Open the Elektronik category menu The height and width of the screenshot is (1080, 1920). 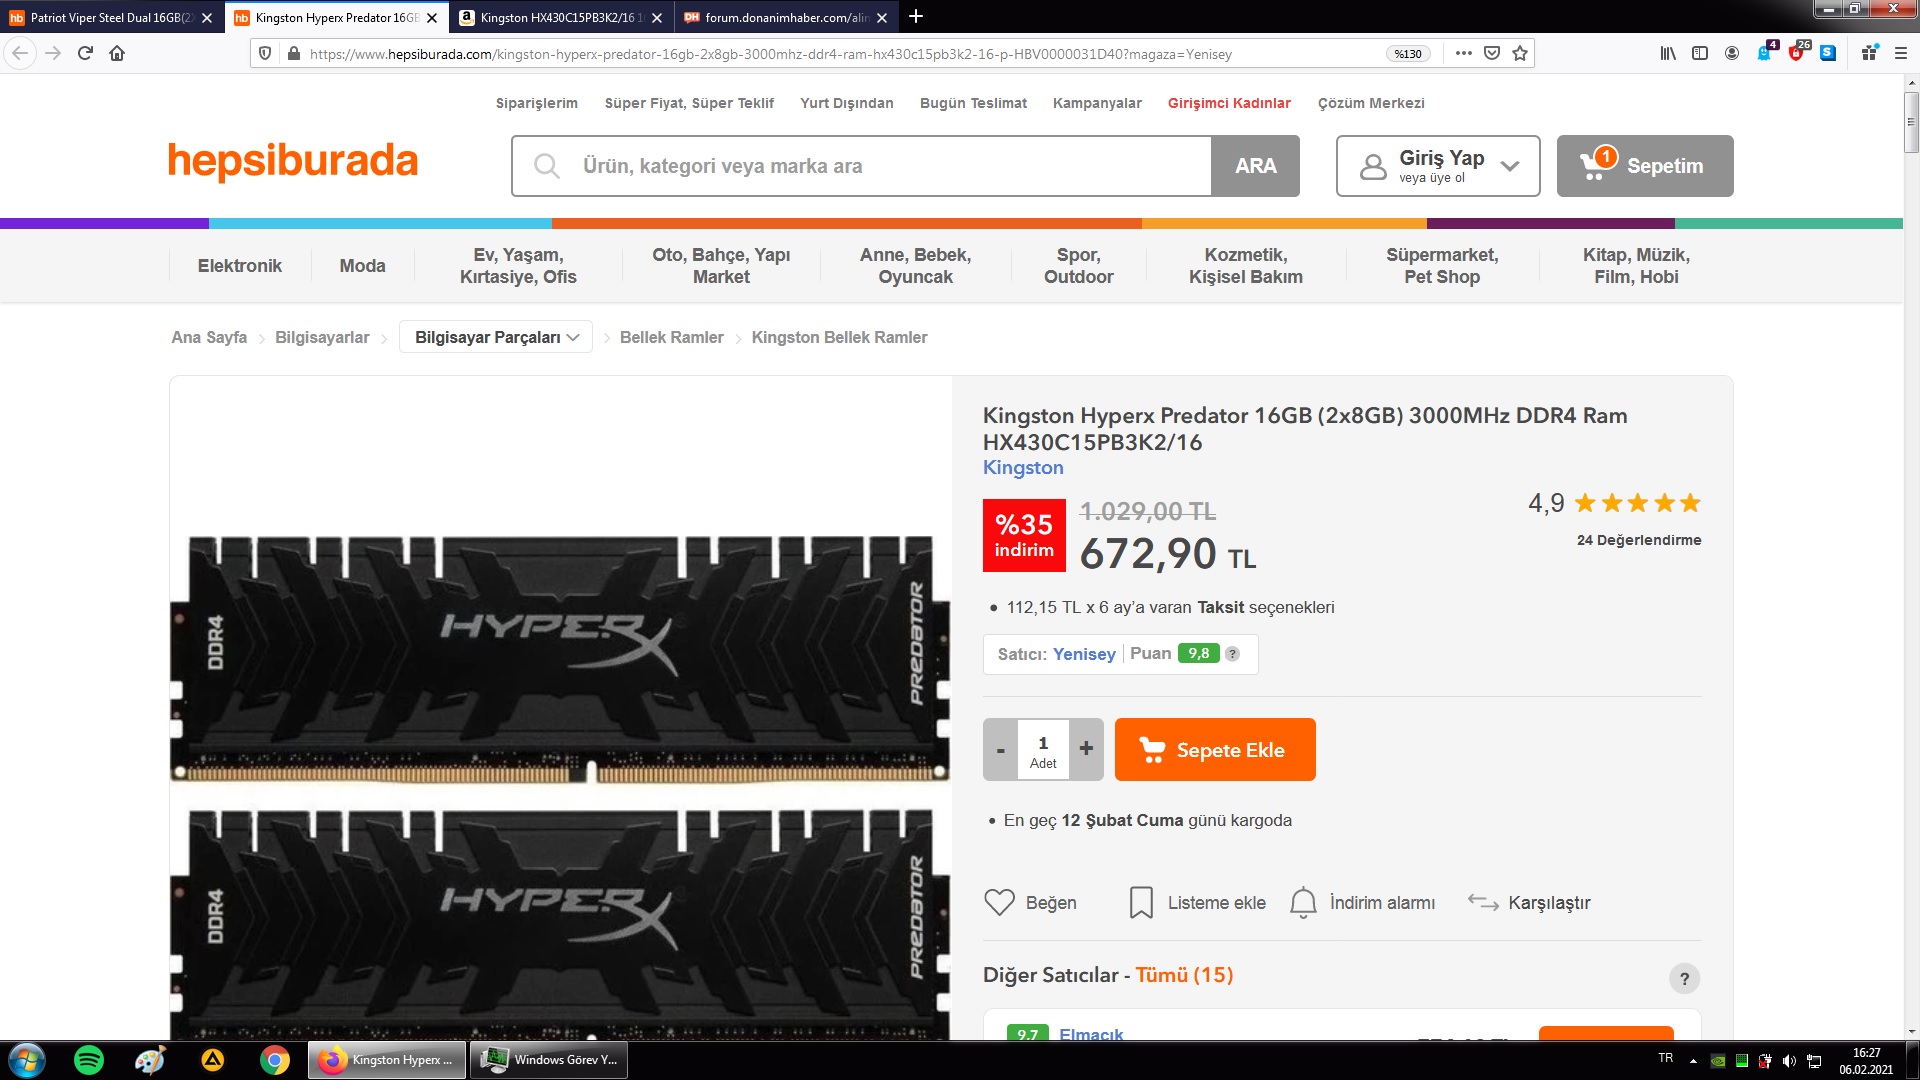click(240, 266)
